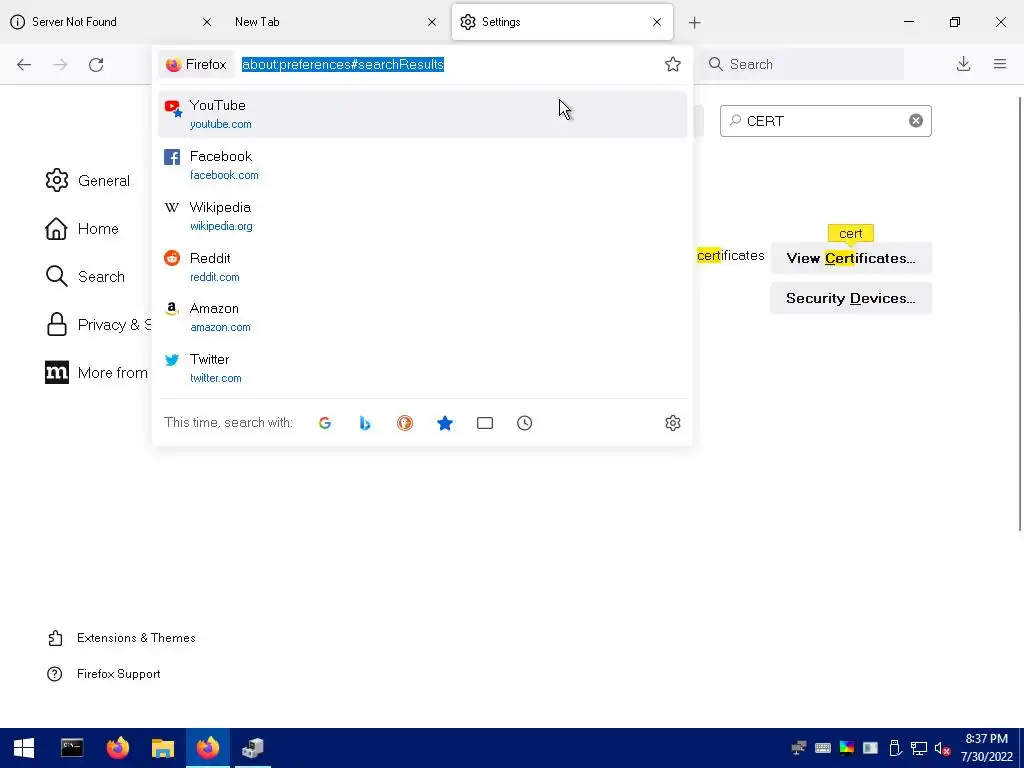This screenshot has width=1024, height=768.
Task: Open search settings gear in address dropdown
Action: point(673,423)
